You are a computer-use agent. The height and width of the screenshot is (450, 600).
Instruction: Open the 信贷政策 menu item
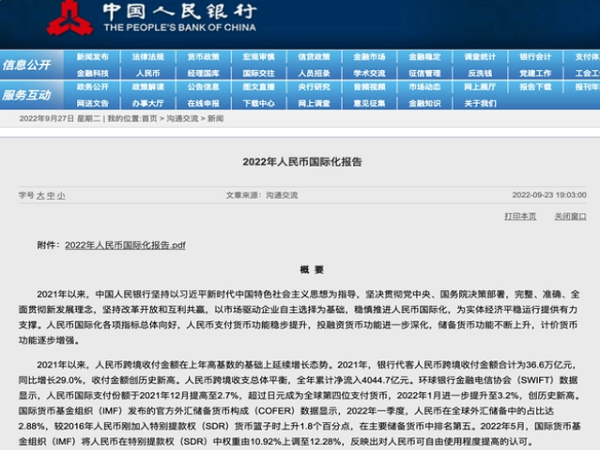click(x=314, y=57)
